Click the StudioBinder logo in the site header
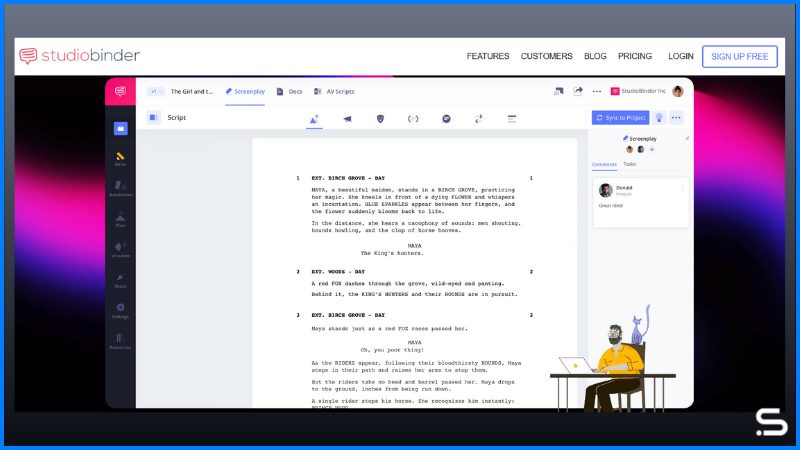This screenshot has width=800, height=450. point(80,56)
